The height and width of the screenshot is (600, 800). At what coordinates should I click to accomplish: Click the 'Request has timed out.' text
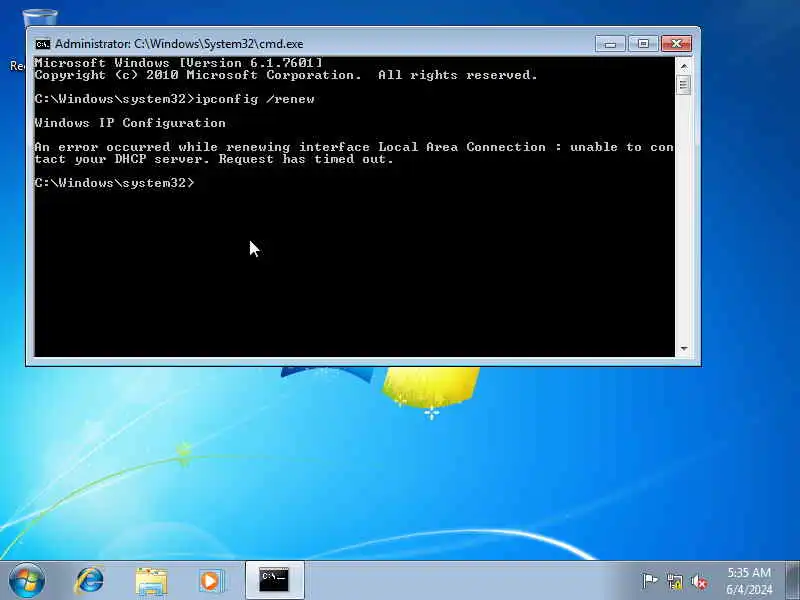pyautogui.click(x=306, y=159)
